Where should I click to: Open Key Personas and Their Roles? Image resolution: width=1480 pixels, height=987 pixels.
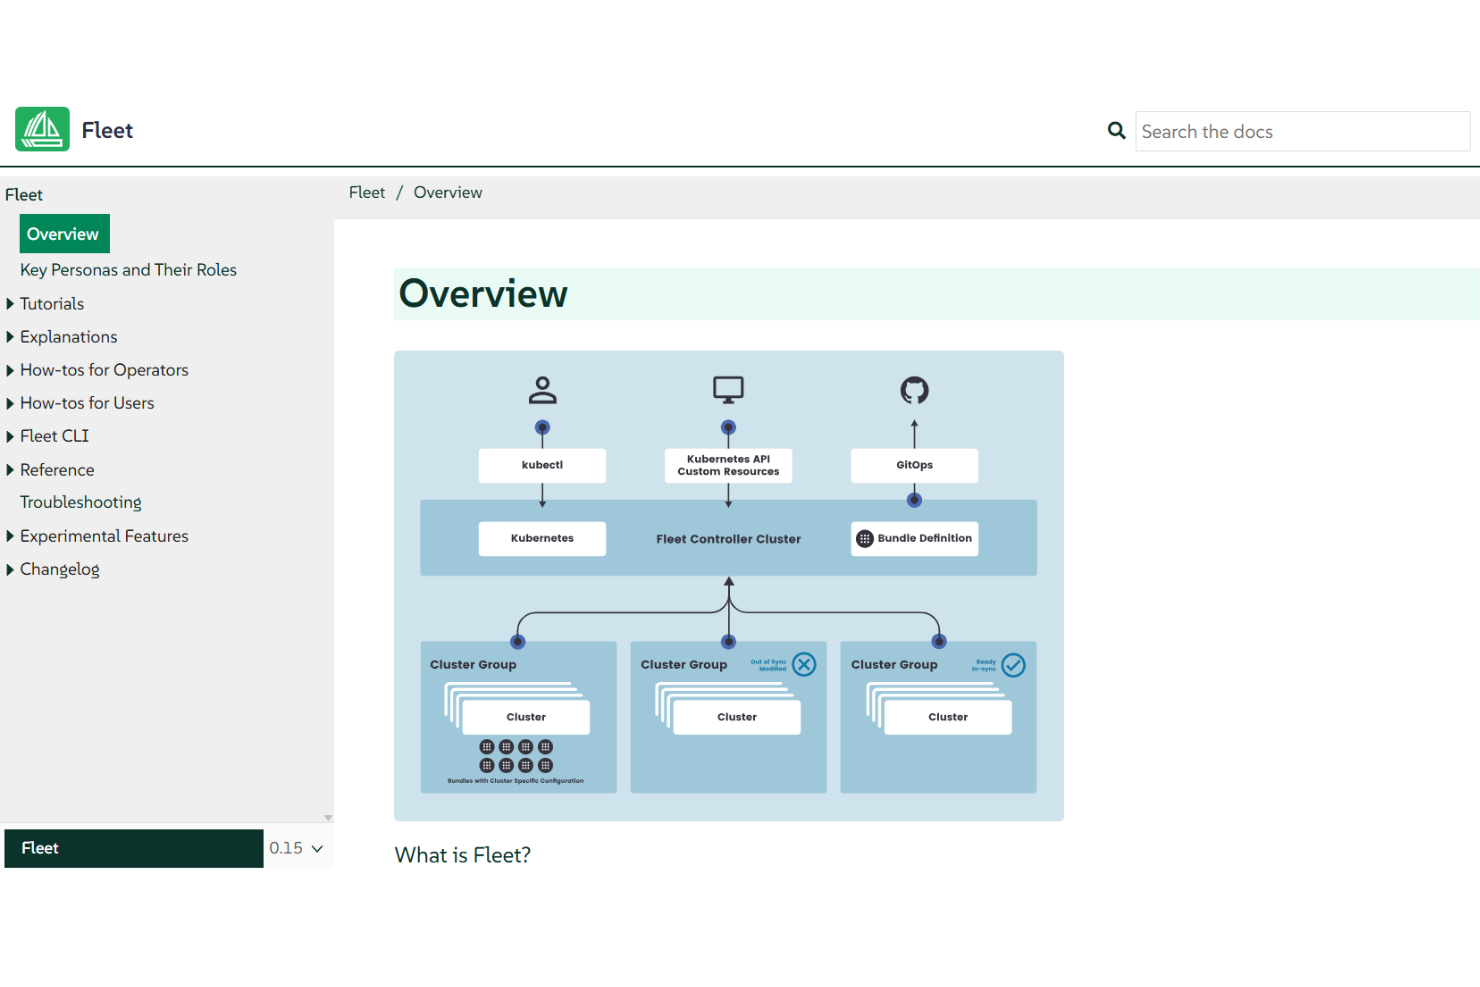pyautogui.click(x=128, y=270)
